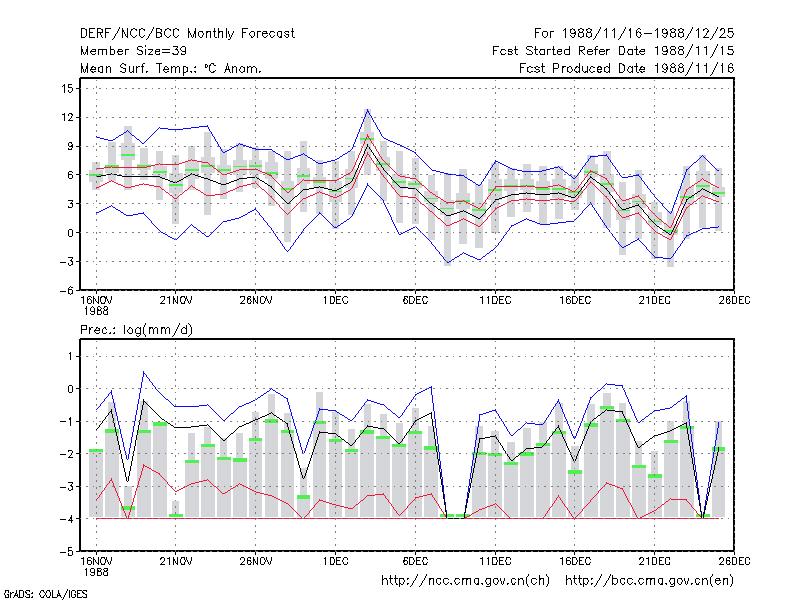Viewport: 800px width, 600px height.
Task: Click the 15 value on temperature y-axis
Action: point(67,89)
